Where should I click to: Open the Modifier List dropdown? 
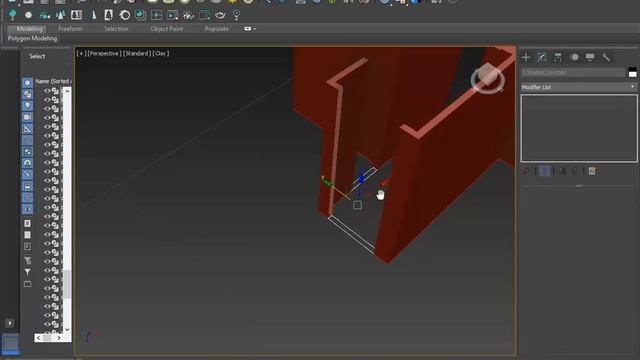point(579,87)
